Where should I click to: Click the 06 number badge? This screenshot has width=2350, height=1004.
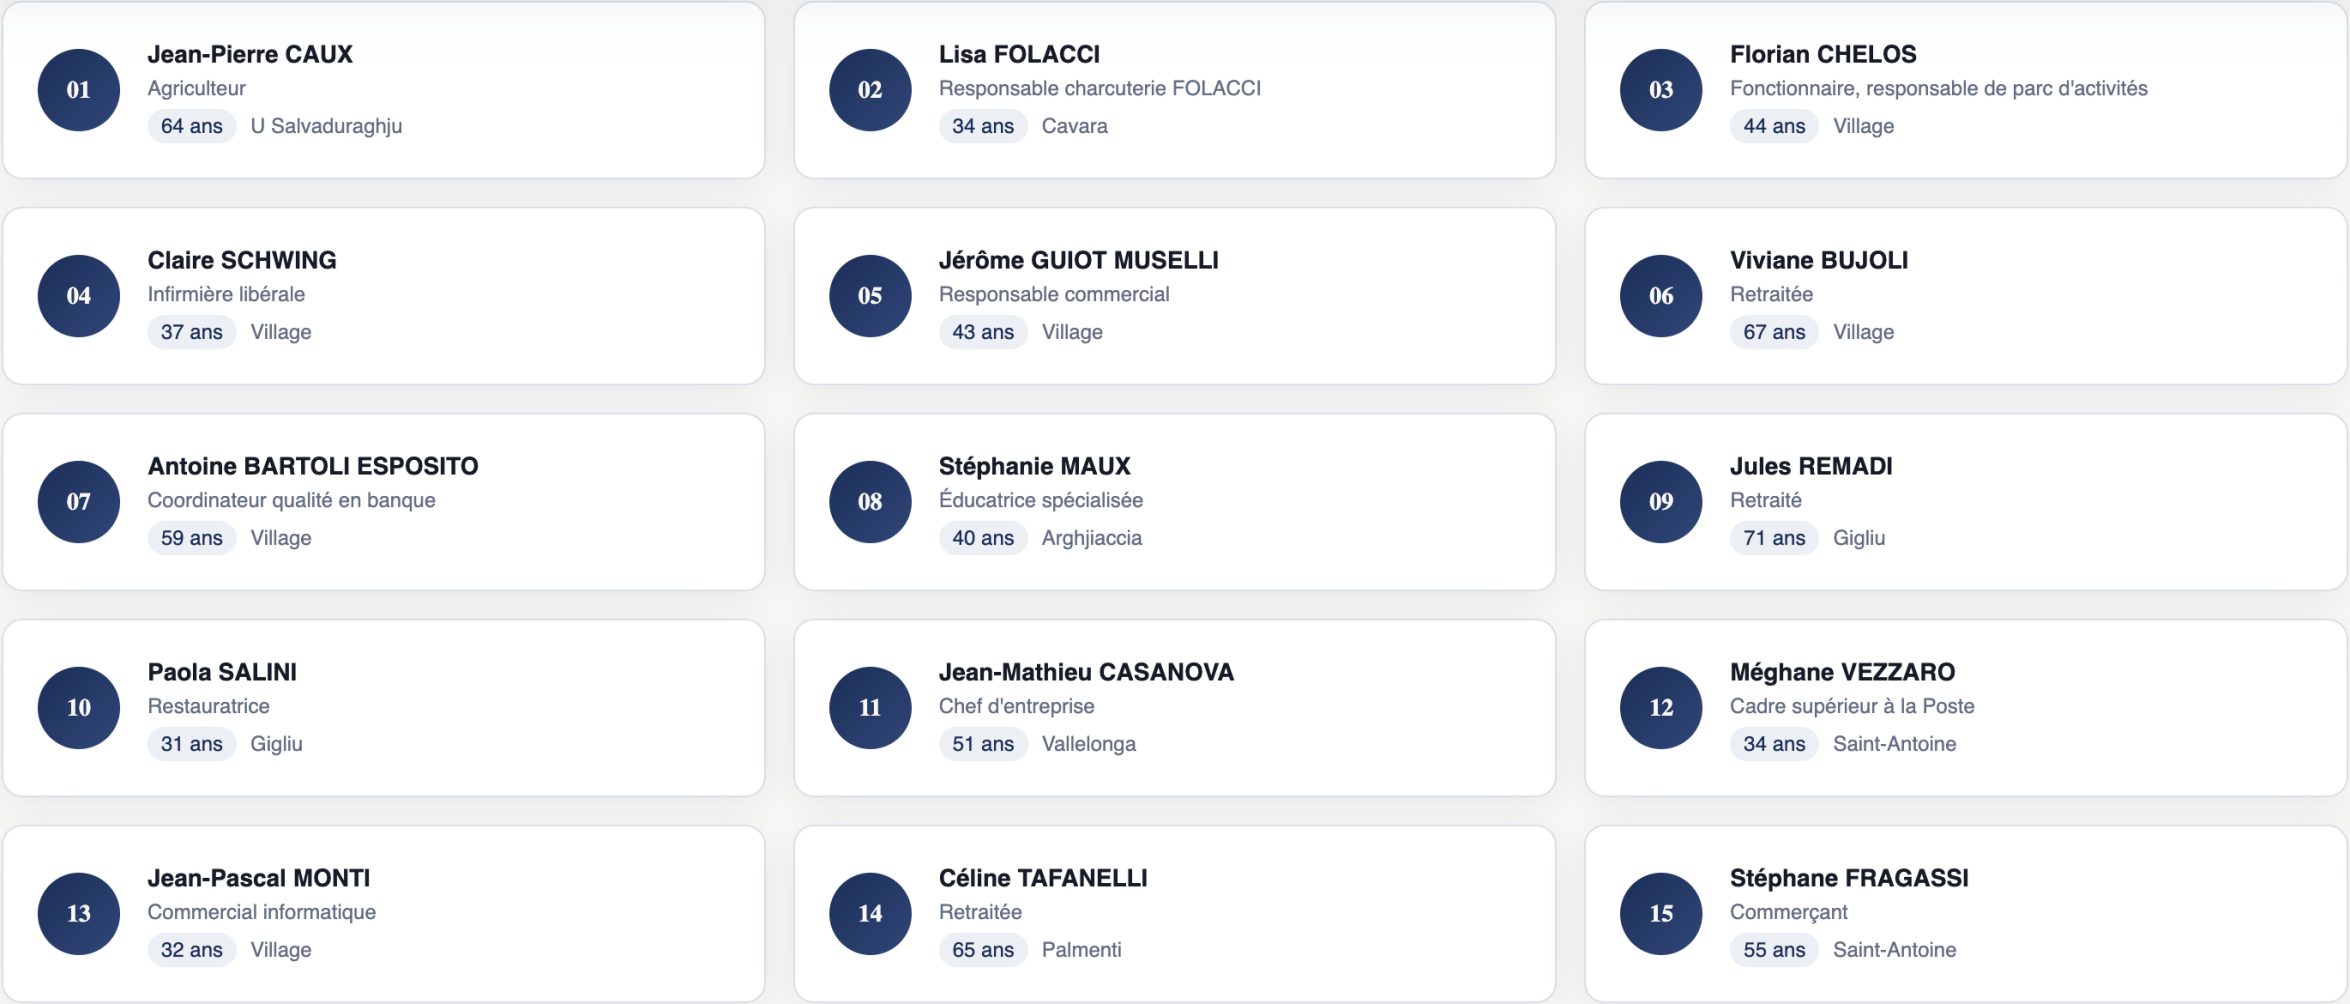1661,296
